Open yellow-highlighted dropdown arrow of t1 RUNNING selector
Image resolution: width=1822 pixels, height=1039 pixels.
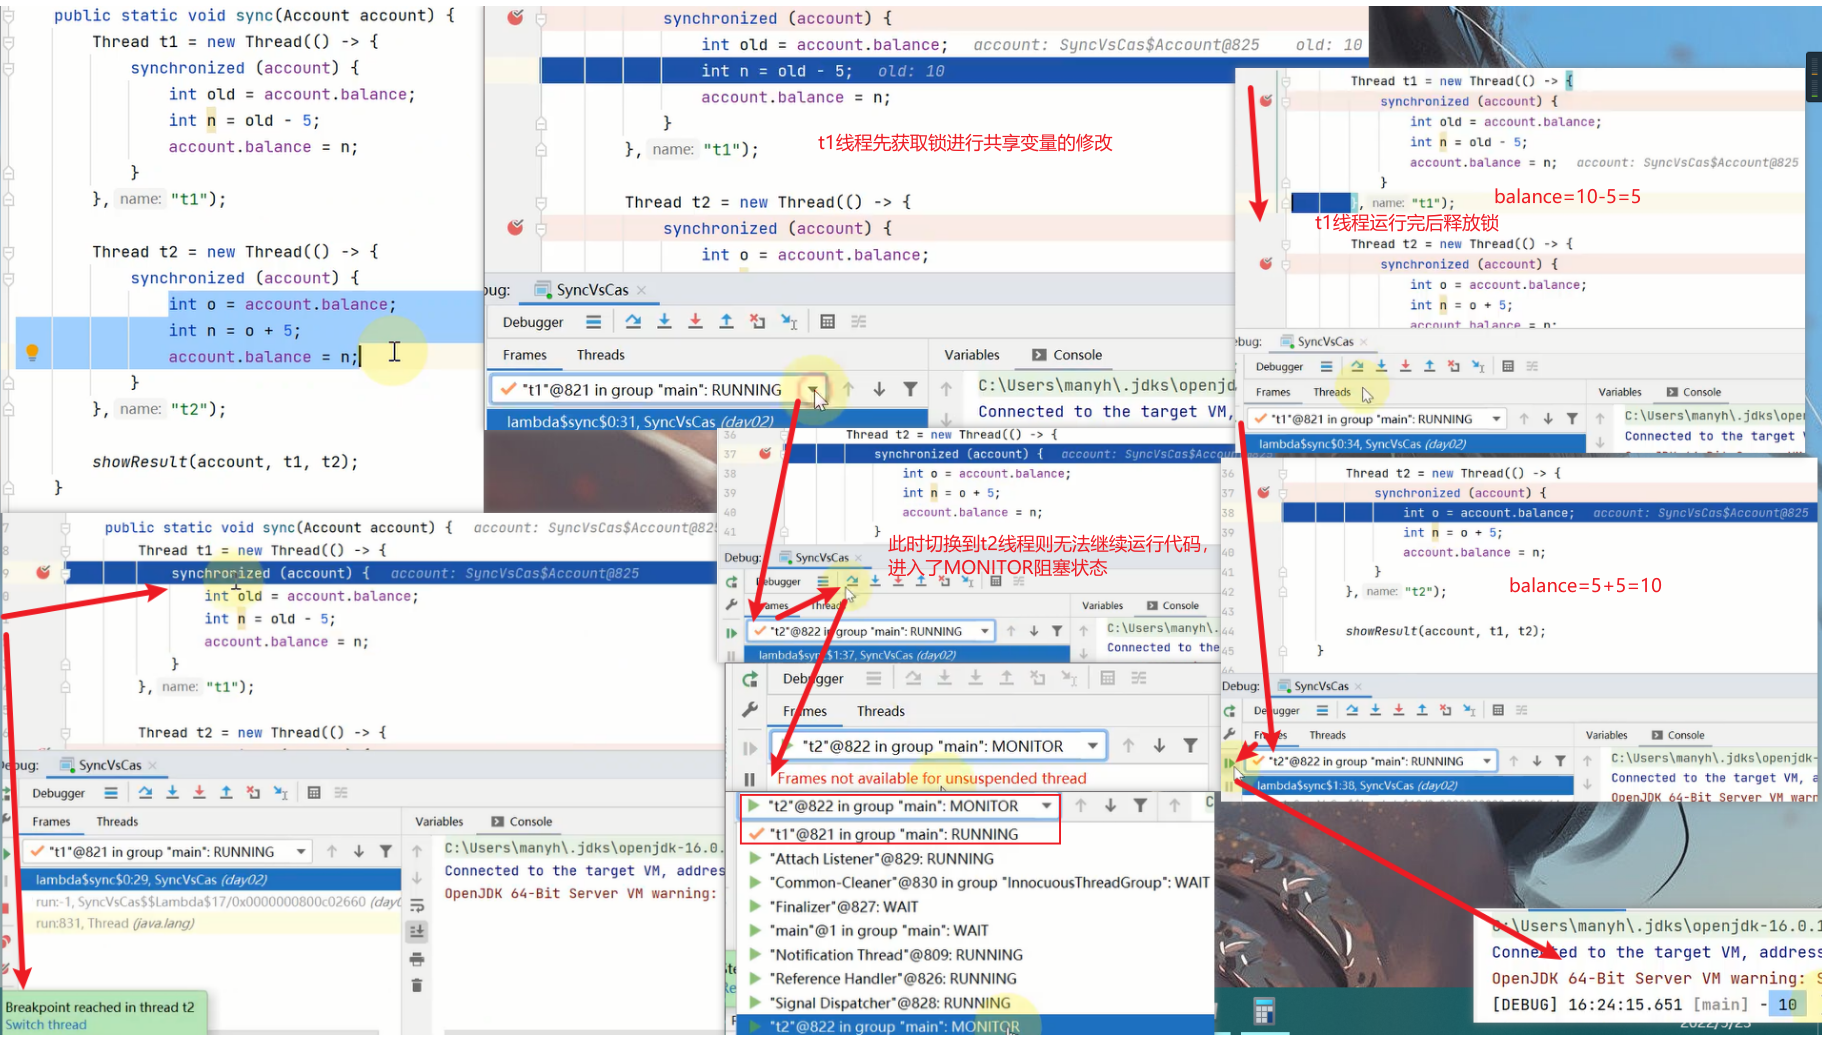(x=813, y=390)
